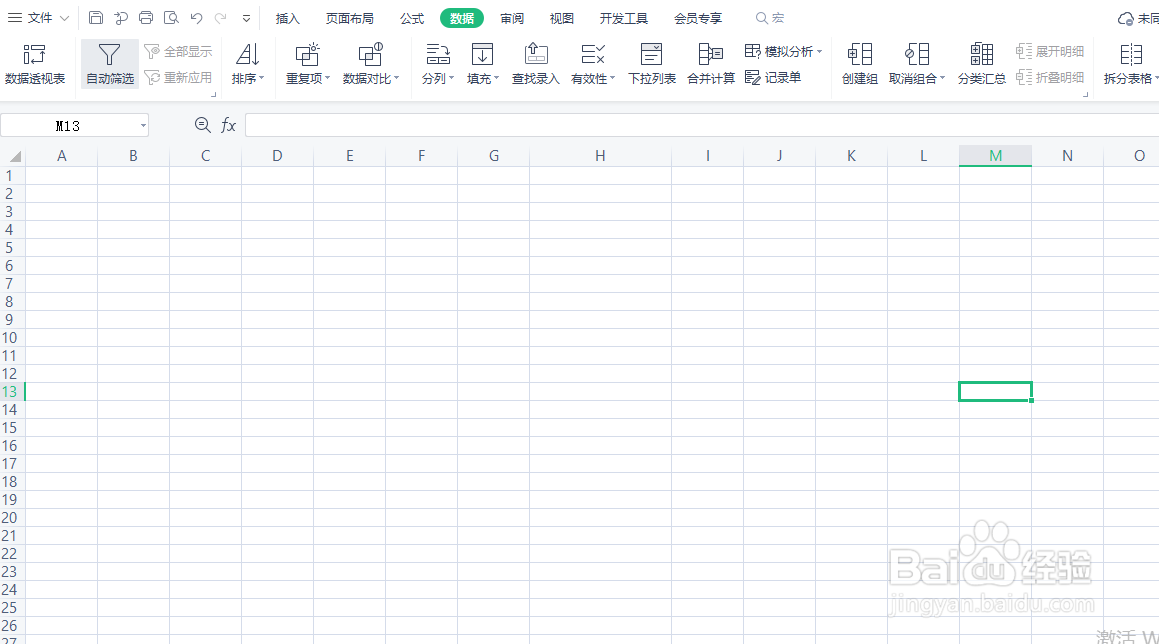Click into the formula bar input
Viewport: 1159px width, 644px height.
point(701,126)
